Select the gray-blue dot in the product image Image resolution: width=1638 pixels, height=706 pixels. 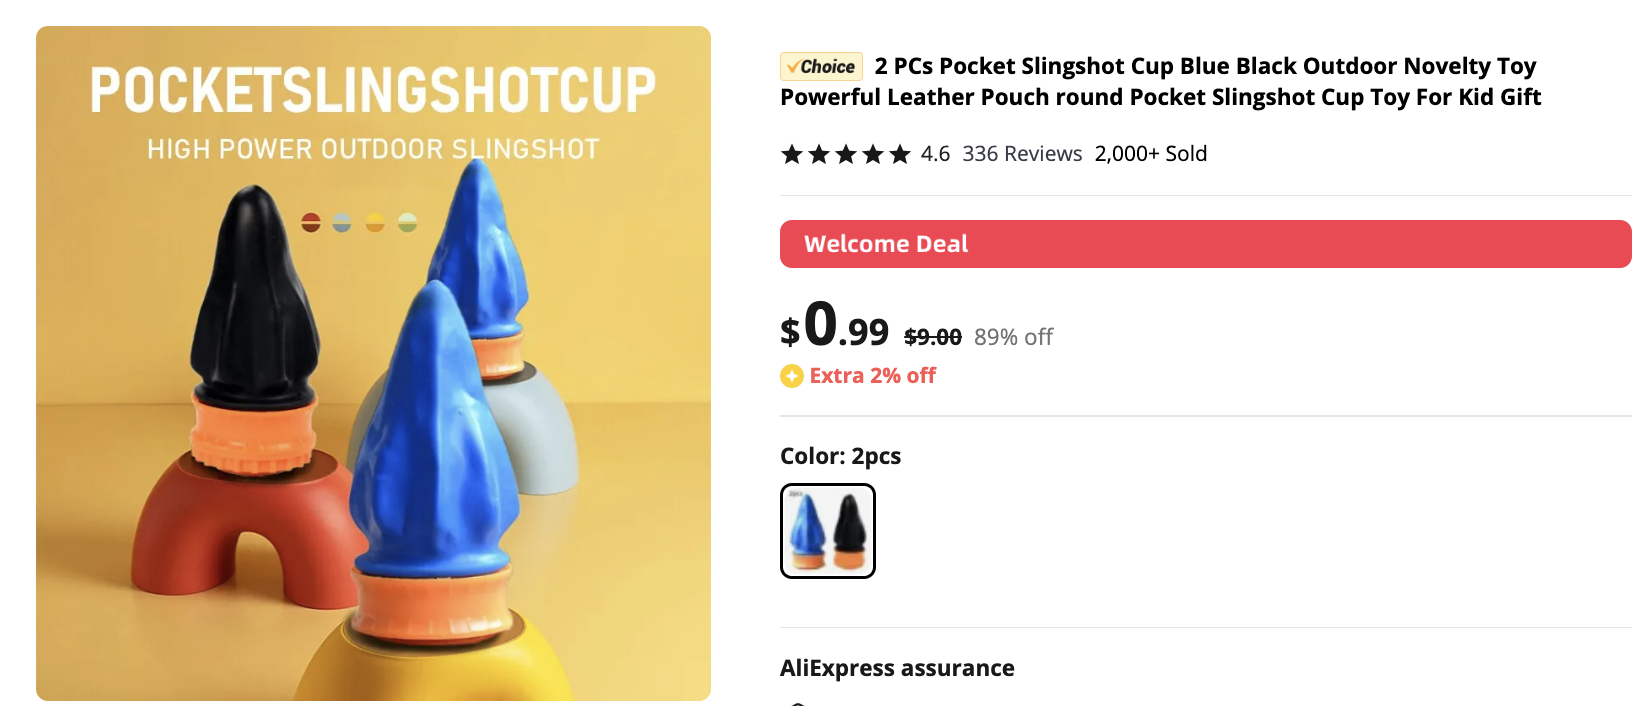coord(342,222)
